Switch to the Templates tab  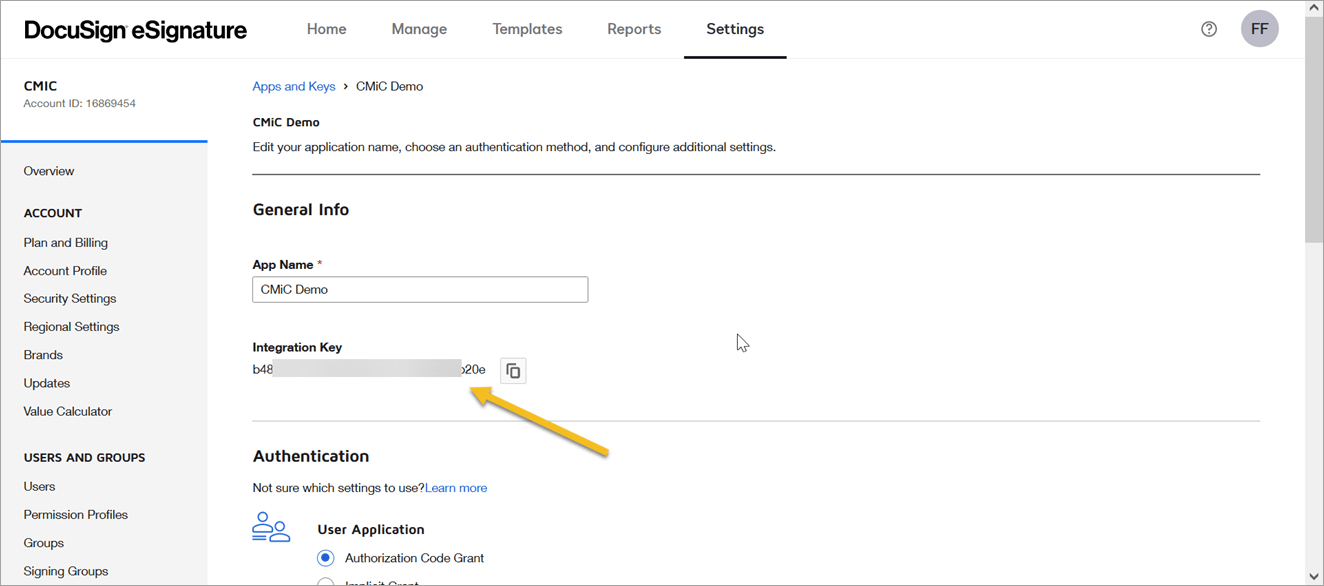point(527,29)
